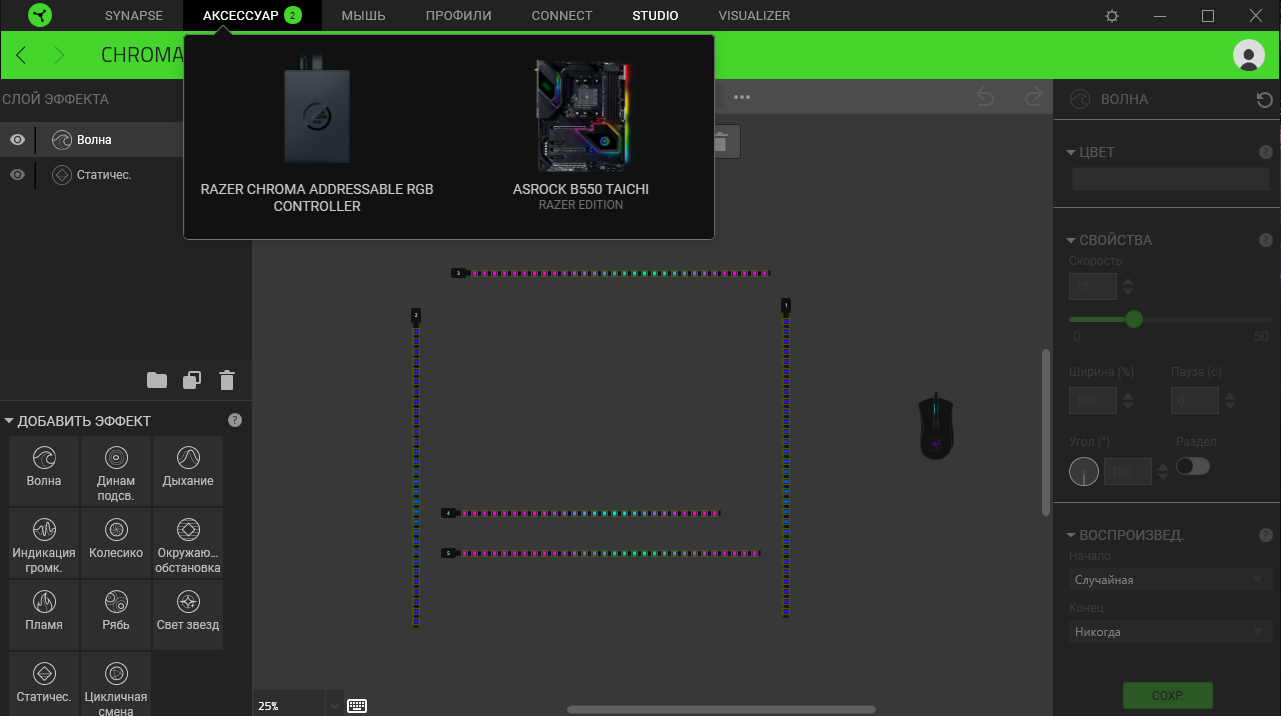
Task: Click the Скорость value field
Action: [1093, 287]
